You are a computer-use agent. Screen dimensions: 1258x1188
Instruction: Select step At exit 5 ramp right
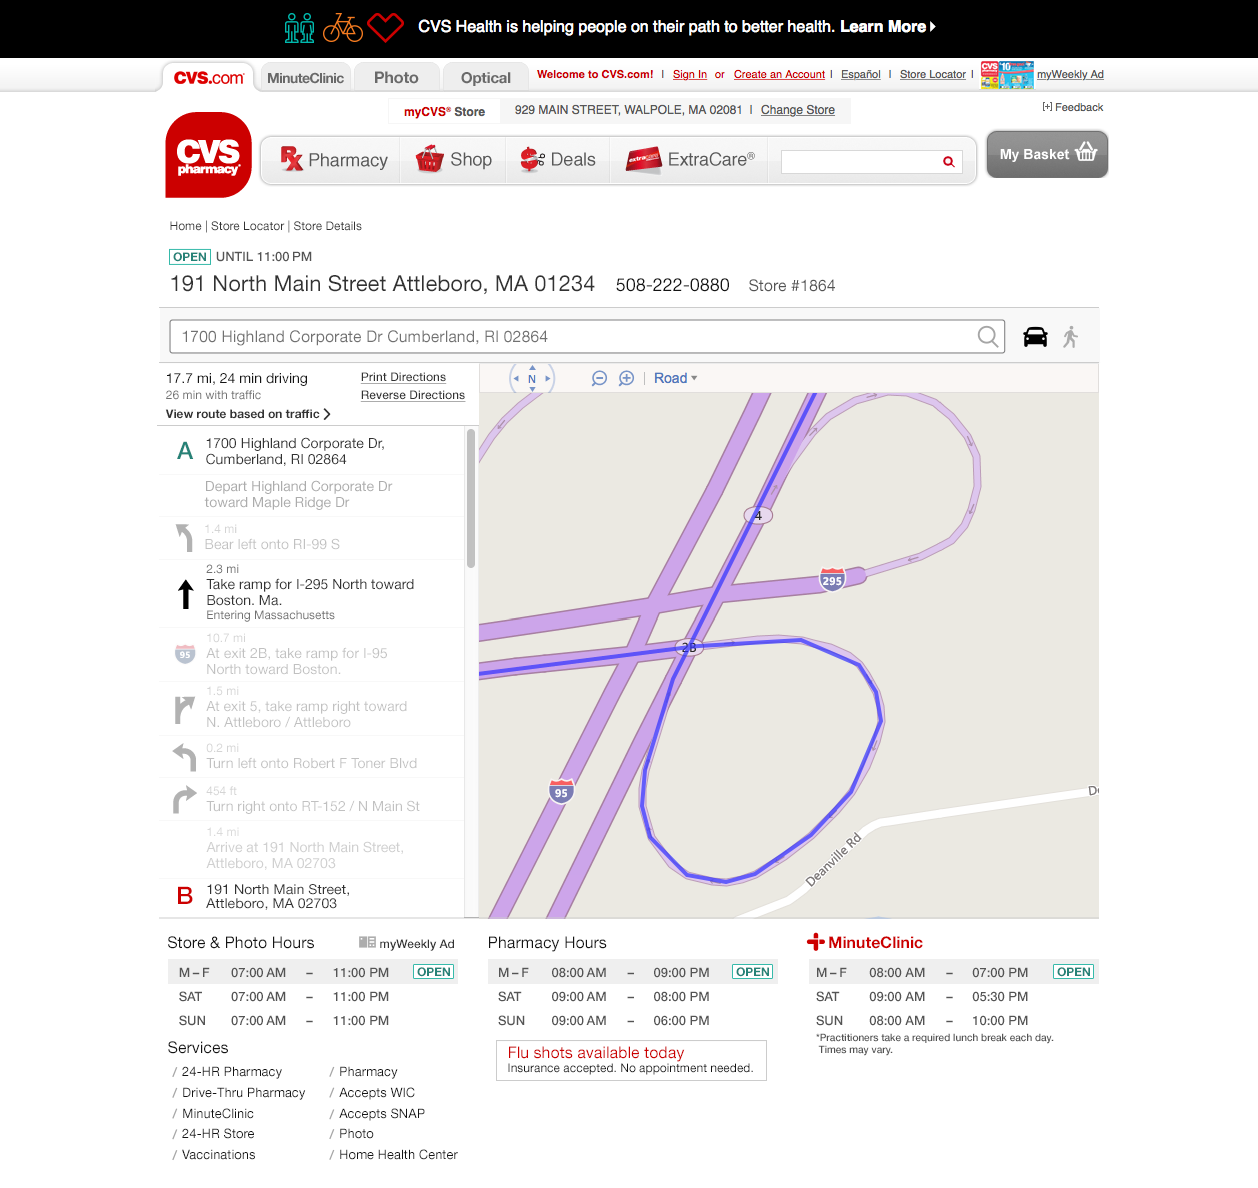coord(312,708)
